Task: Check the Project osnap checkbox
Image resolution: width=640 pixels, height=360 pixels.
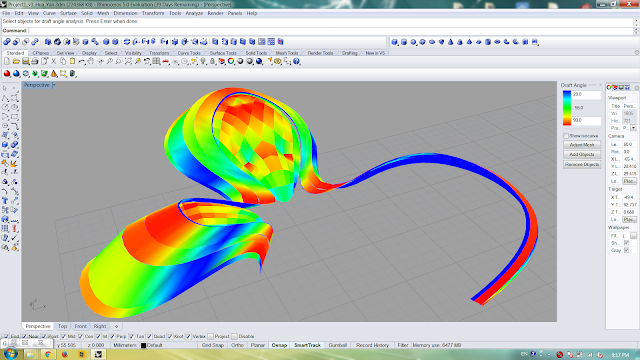Action: click(x=210, y=337)
